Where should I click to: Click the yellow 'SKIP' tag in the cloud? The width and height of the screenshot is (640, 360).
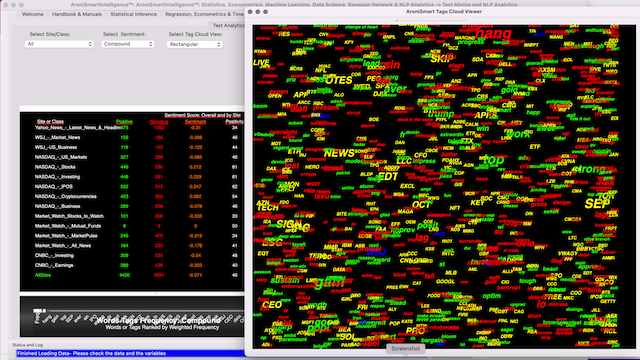point(441,59)
